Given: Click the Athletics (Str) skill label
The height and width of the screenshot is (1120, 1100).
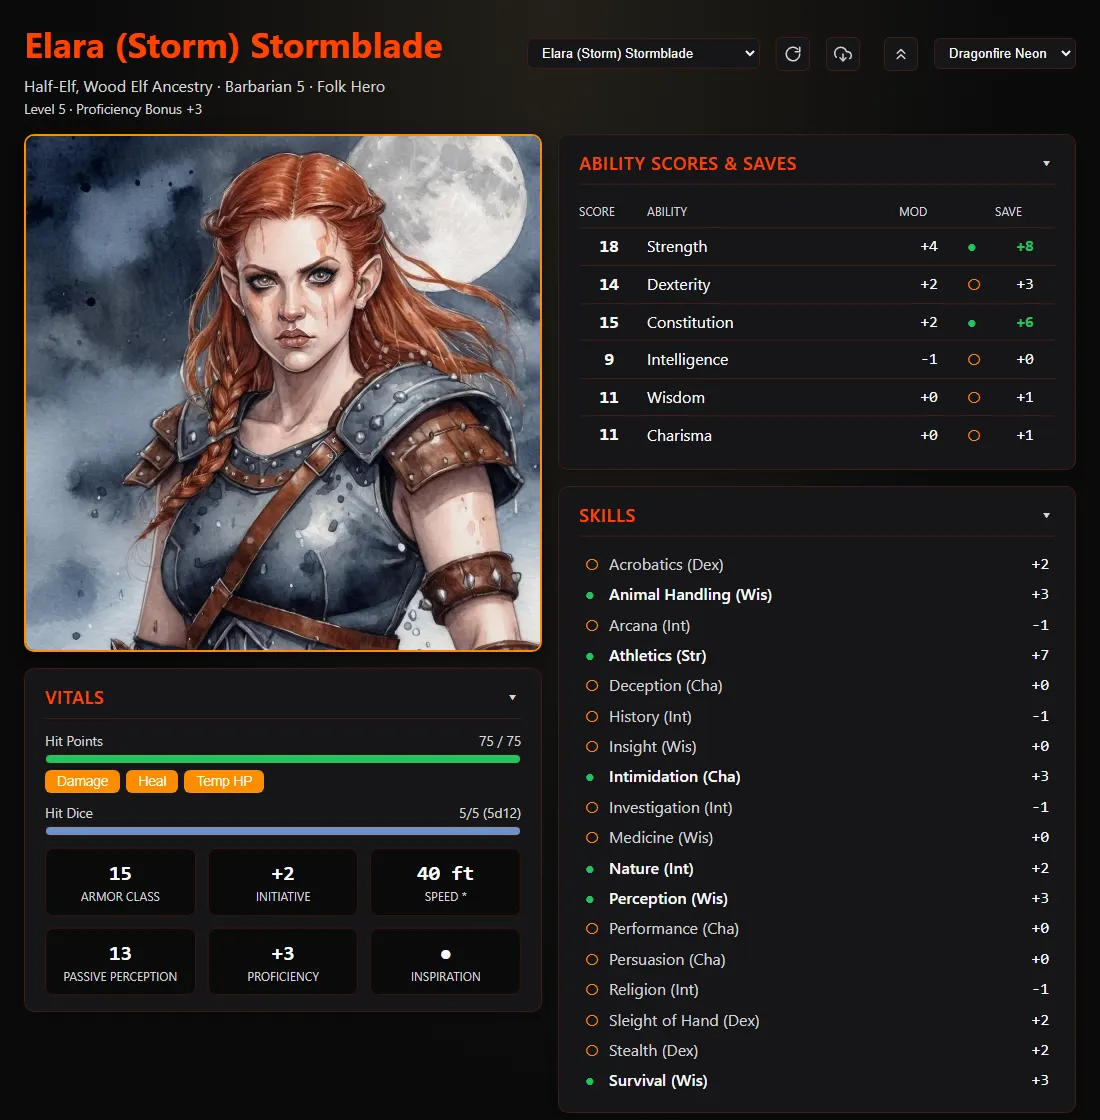Looking at the screenshot, I should pos(657,656).
